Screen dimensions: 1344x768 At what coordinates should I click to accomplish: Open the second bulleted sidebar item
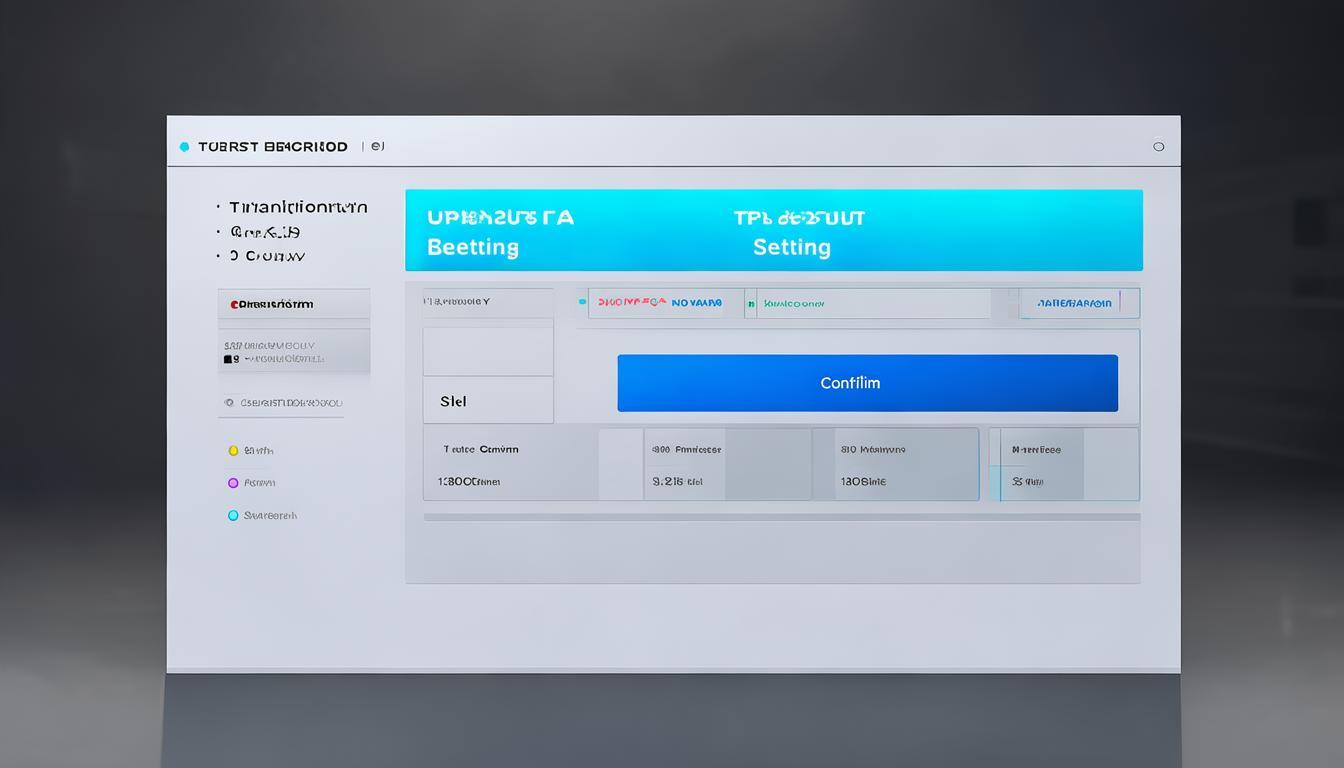pos(265,232)
